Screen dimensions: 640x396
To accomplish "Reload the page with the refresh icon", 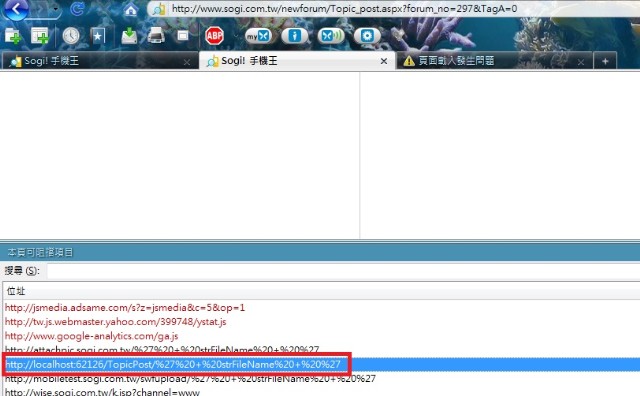I will coord(77,9).
